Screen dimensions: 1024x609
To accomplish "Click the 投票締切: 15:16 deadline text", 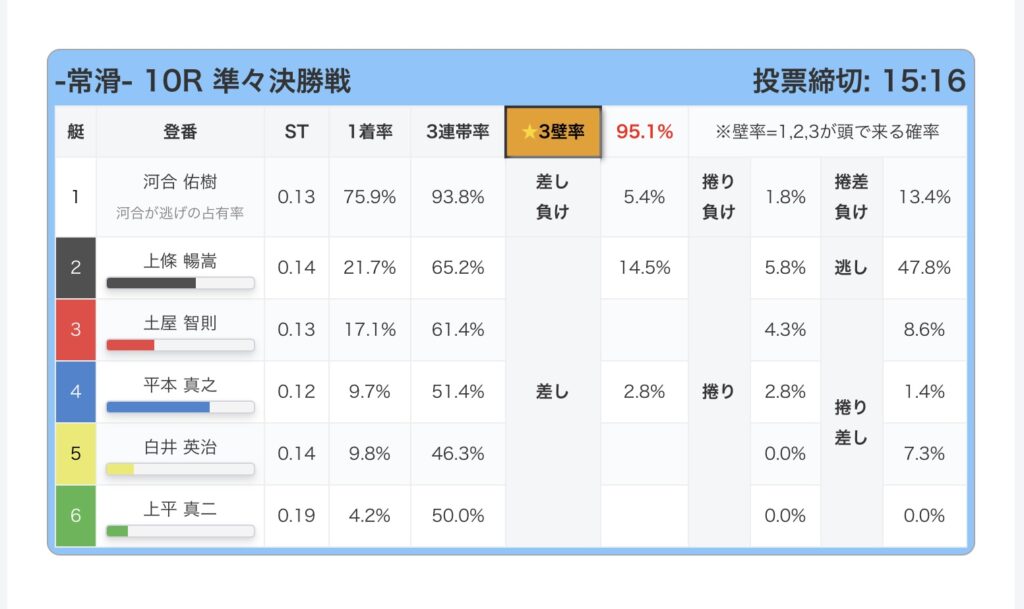I will 859,81.
